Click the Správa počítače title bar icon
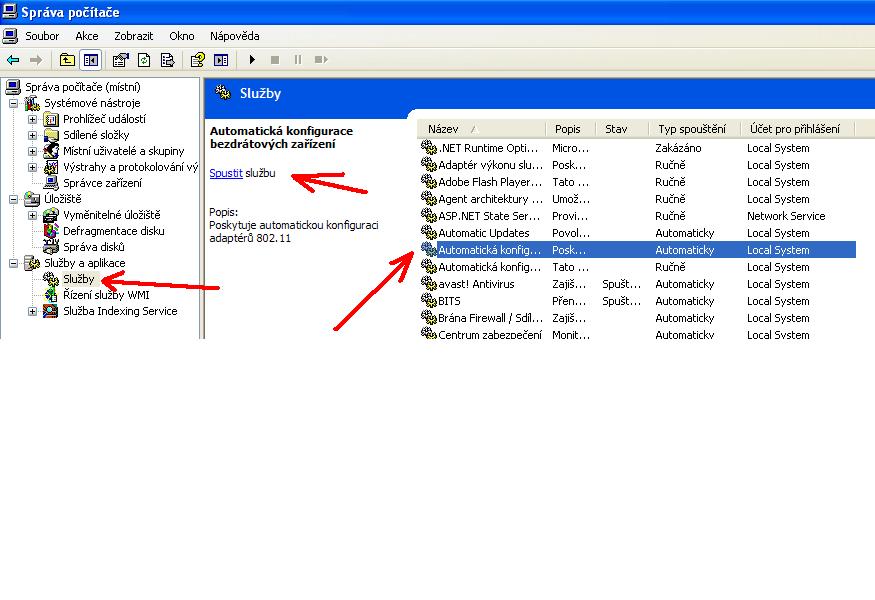Screen dimensions: 875x600 [x=9, y=11]
